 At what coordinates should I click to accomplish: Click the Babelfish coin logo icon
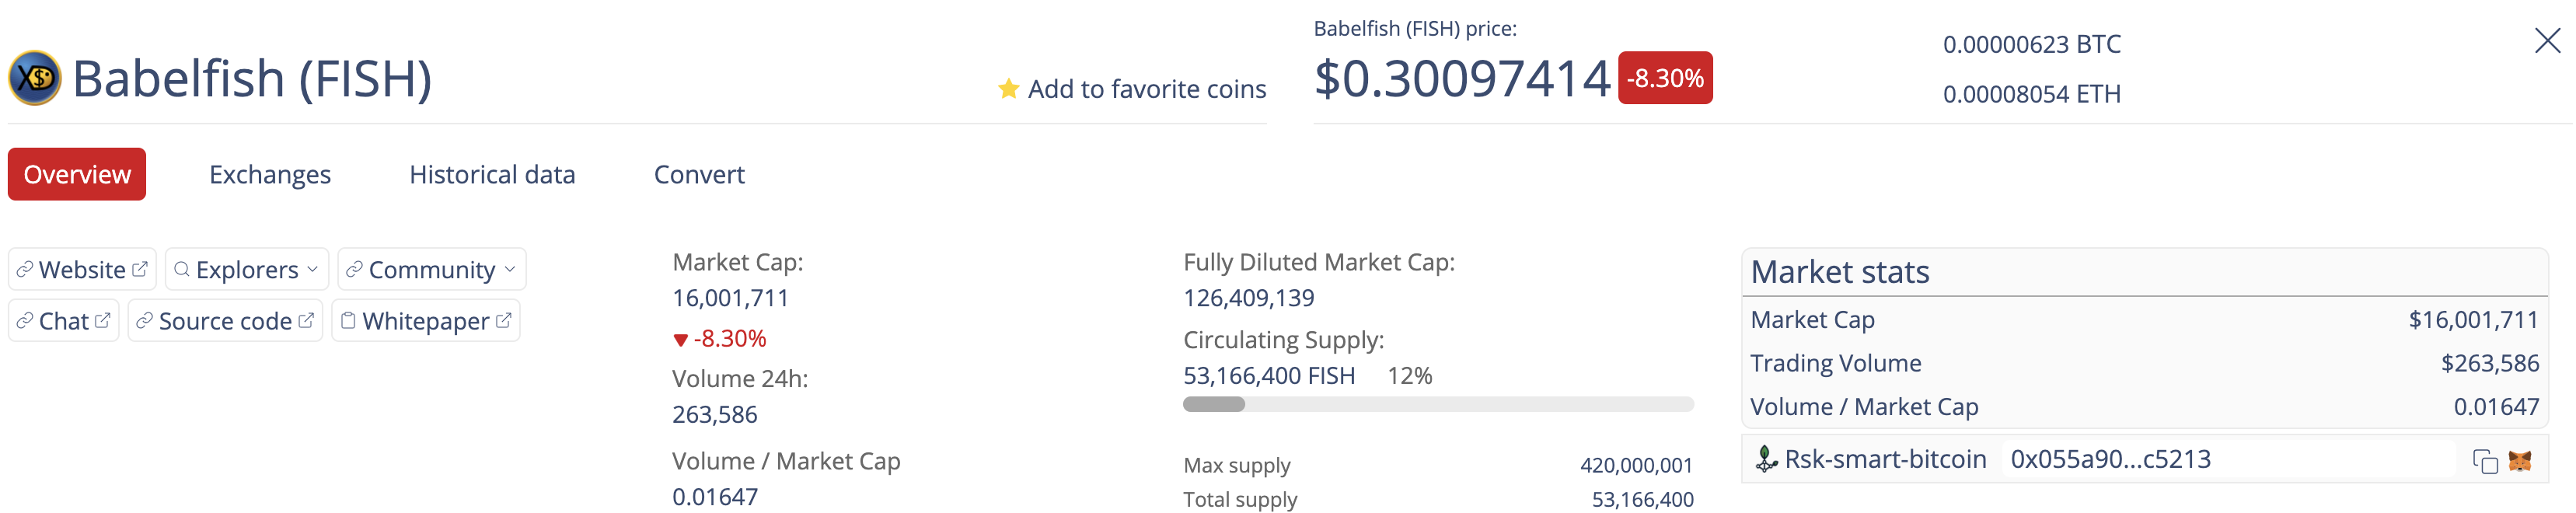(x=35, y=78)
